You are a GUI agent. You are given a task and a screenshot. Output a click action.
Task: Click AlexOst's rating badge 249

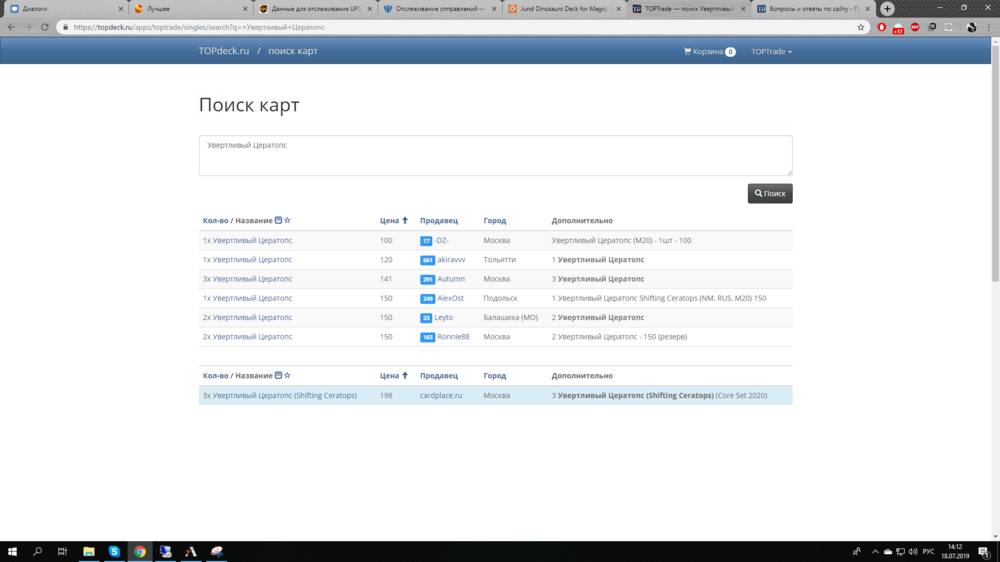click(427, 299)
